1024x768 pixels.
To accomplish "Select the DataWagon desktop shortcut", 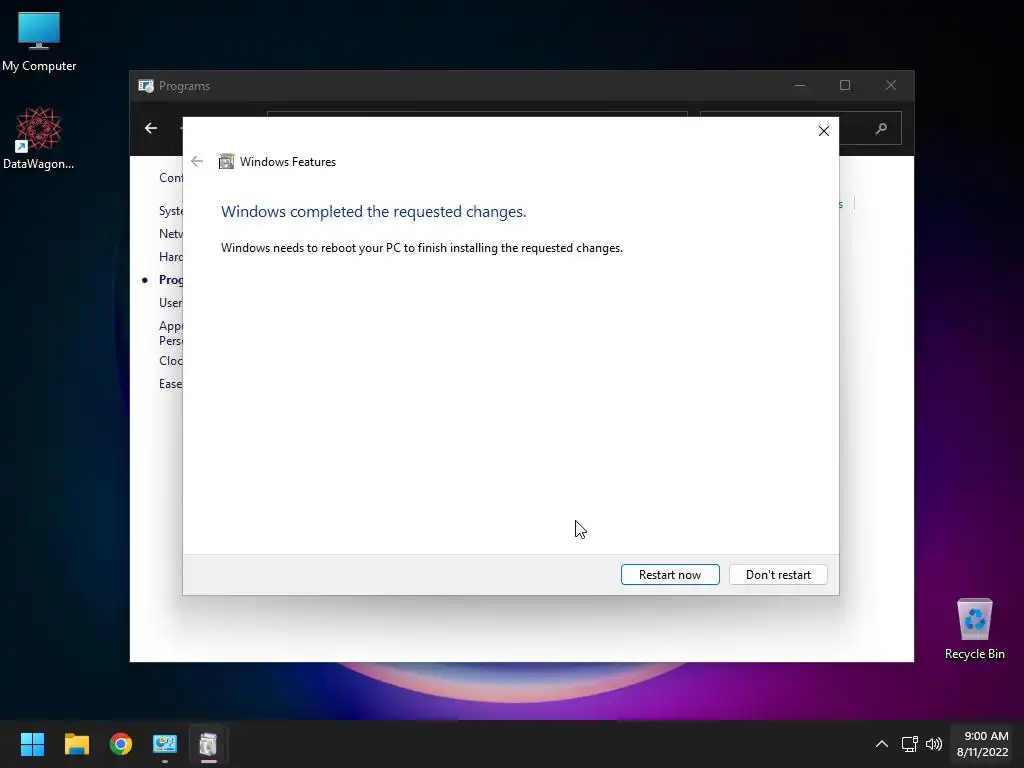I will [x=39, y=138].
